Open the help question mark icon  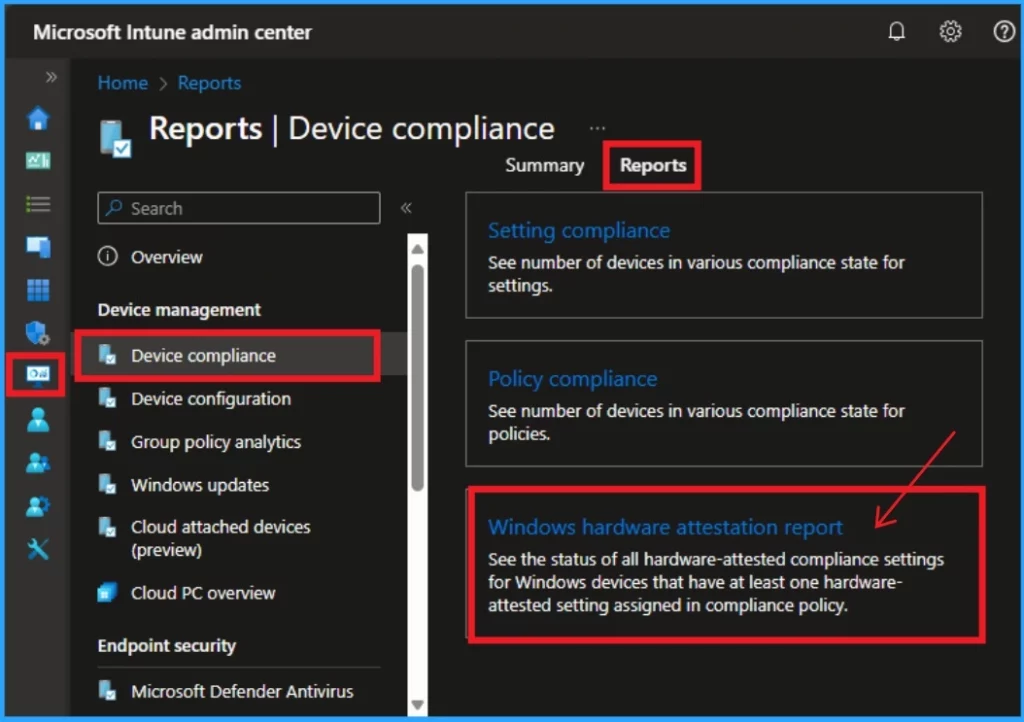1004,31
